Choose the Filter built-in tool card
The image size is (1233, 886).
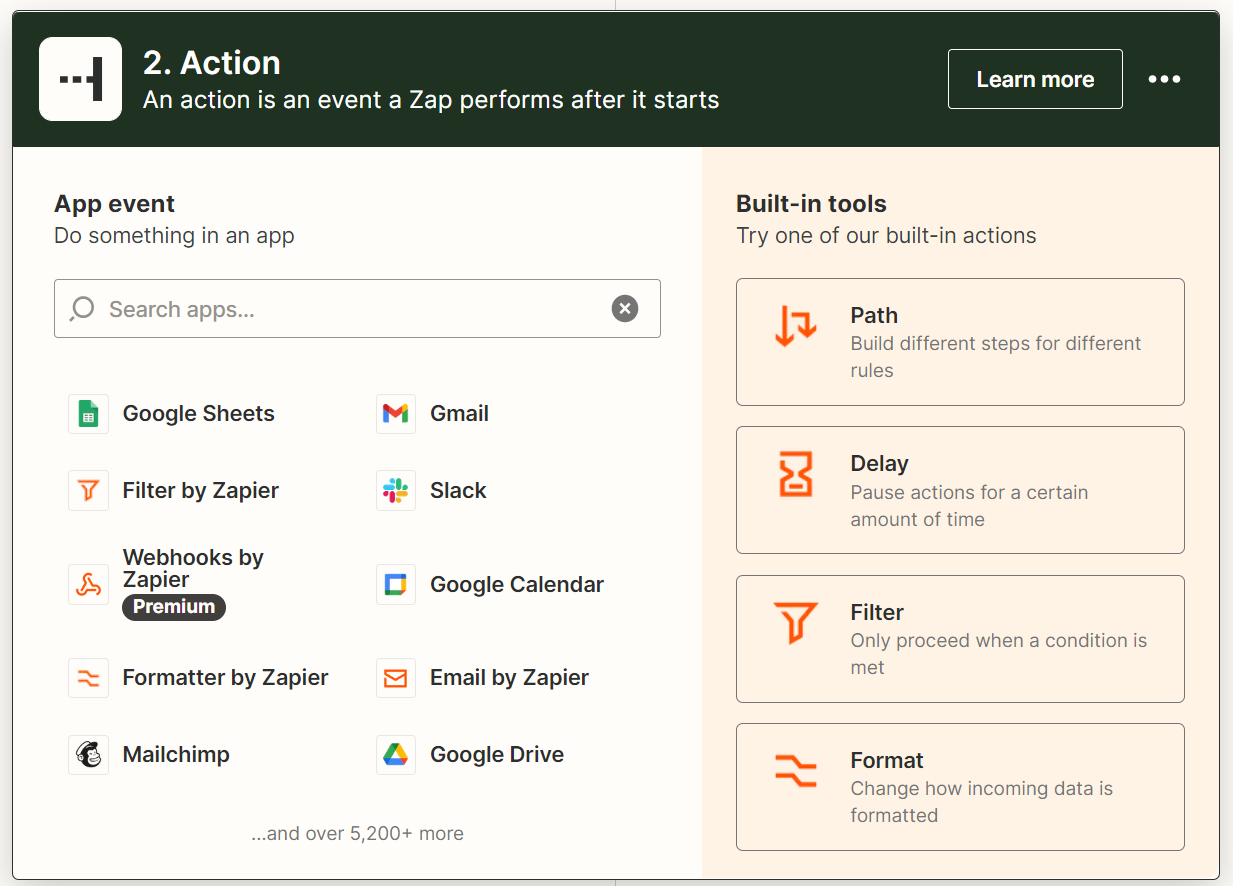[x=960, y=639]
